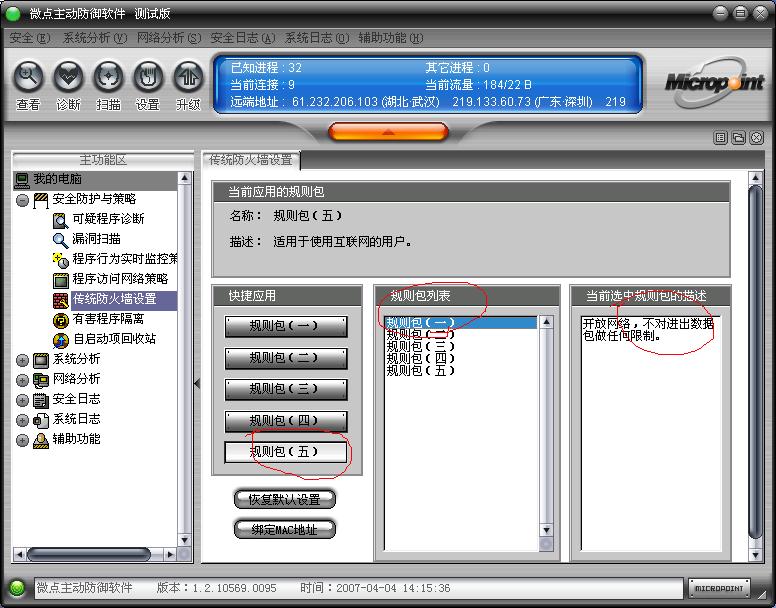
Task: Click the 升级 upgrade arrow icon
Action: (188, 77)
